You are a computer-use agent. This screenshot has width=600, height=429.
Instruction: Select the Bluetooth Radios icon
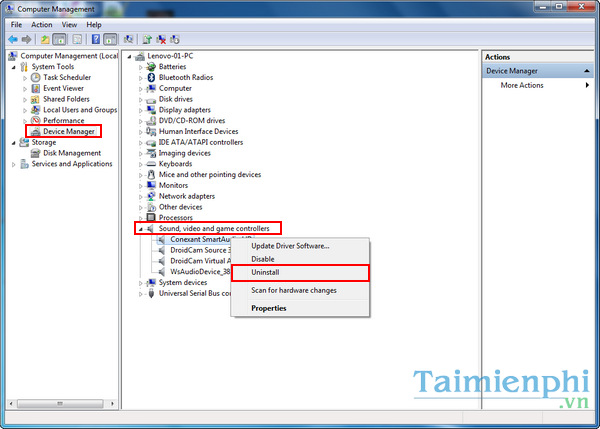[152, 78]
